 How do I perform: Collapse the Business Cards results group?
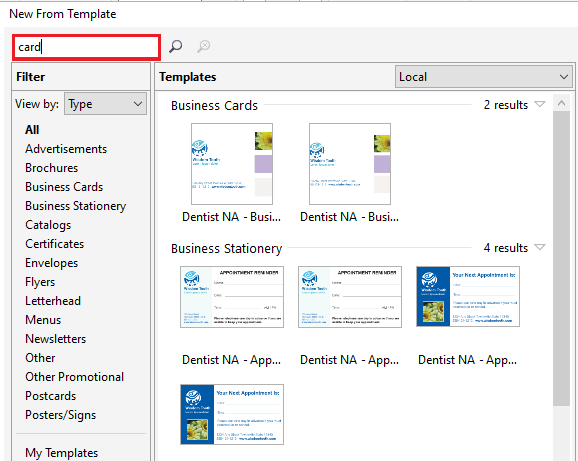coord(540,104)
